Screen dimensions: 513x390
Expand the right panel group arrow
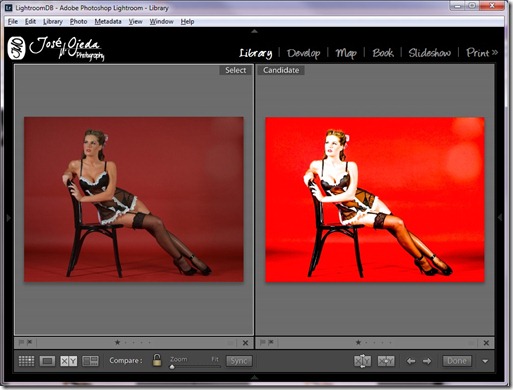pos(500,217)
